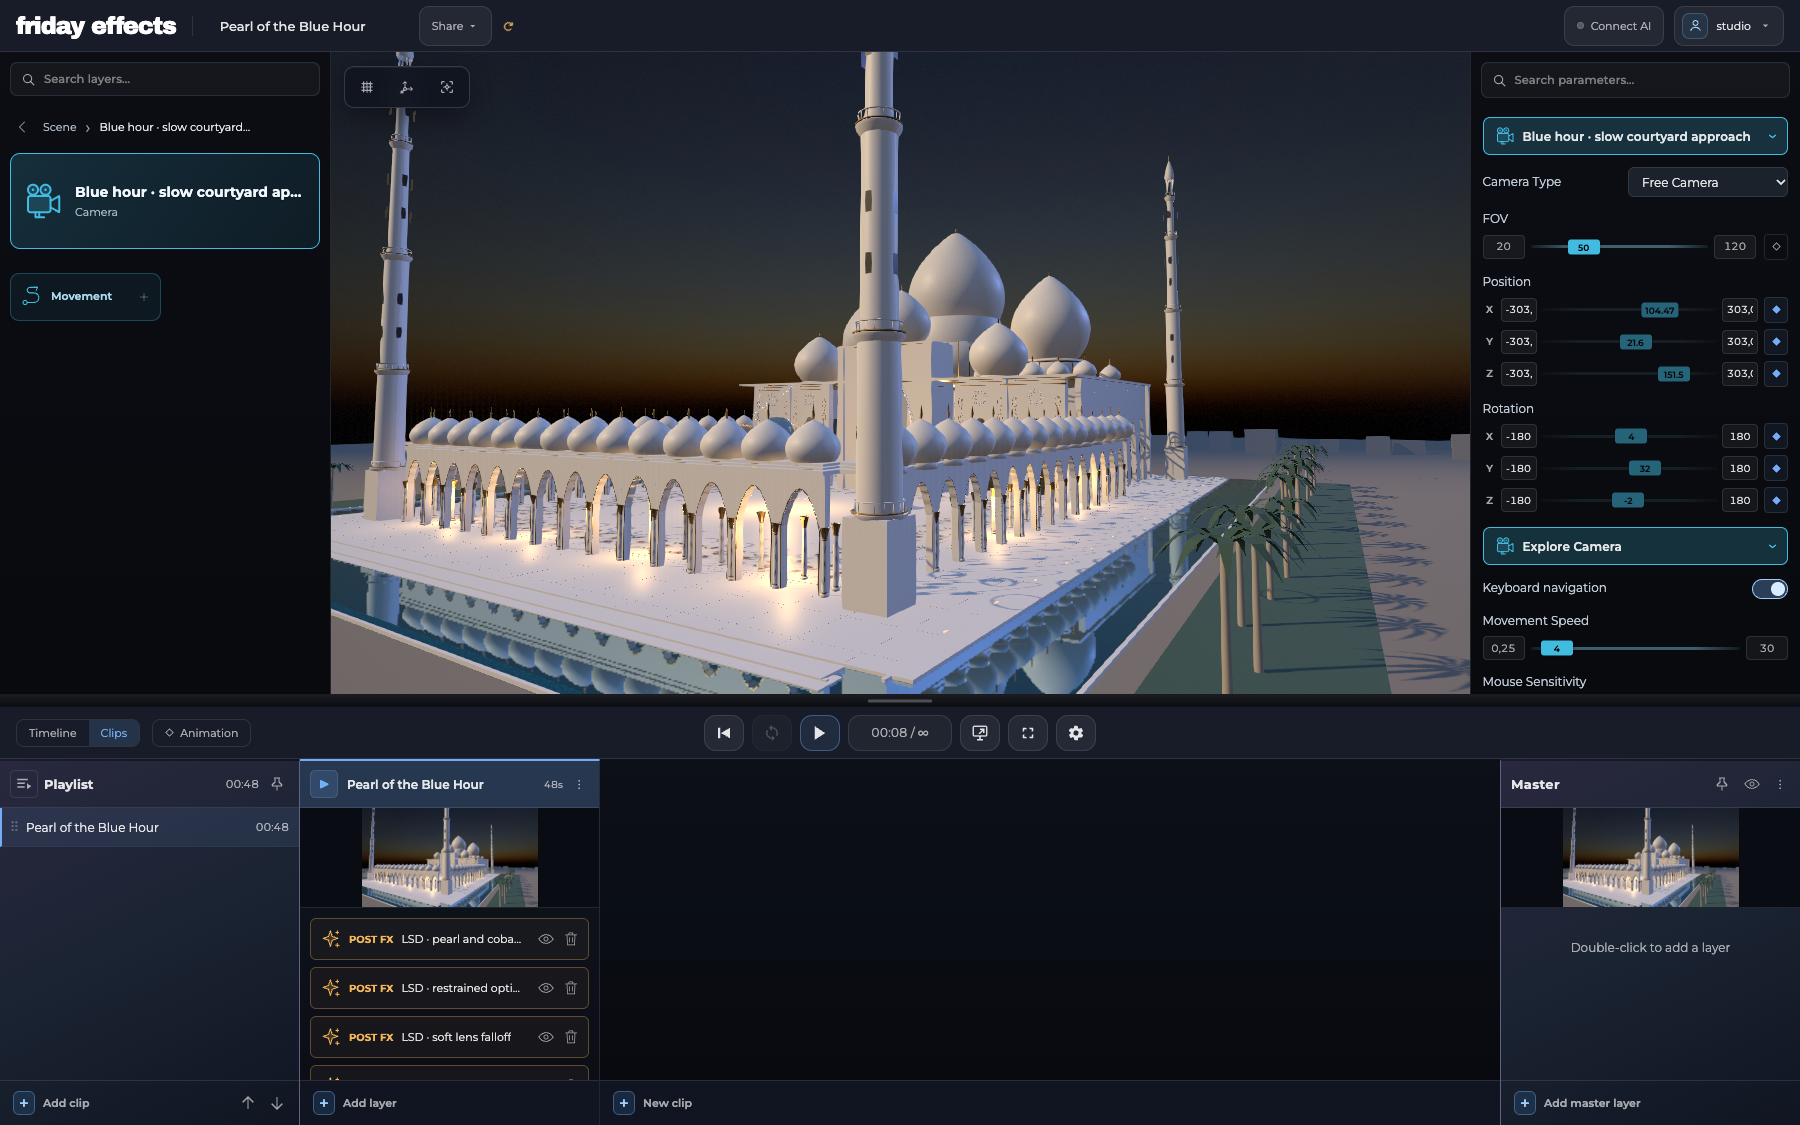Go back using the breadcrumb arrow

tap(22, 127)
